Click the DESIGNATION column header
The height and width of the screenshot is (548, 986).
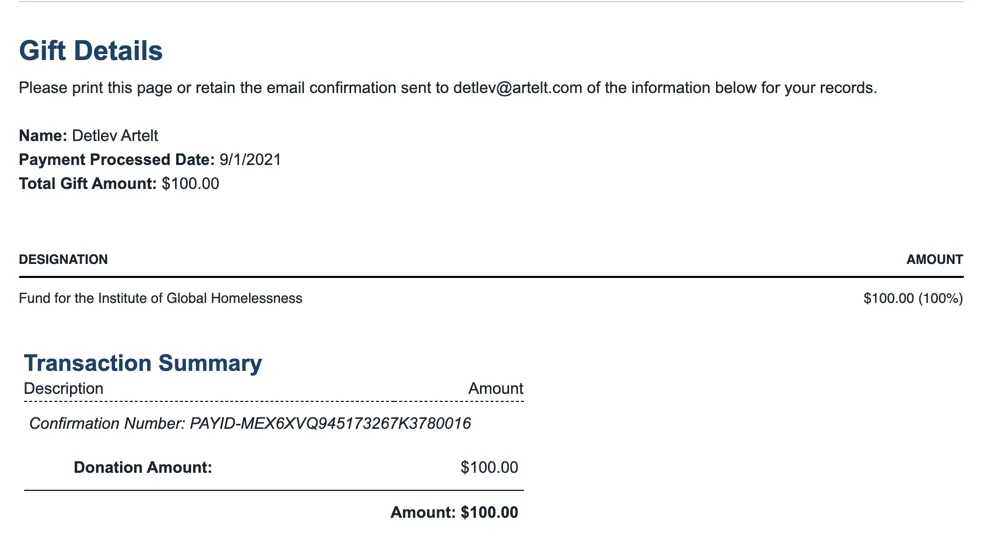point(63,259)
